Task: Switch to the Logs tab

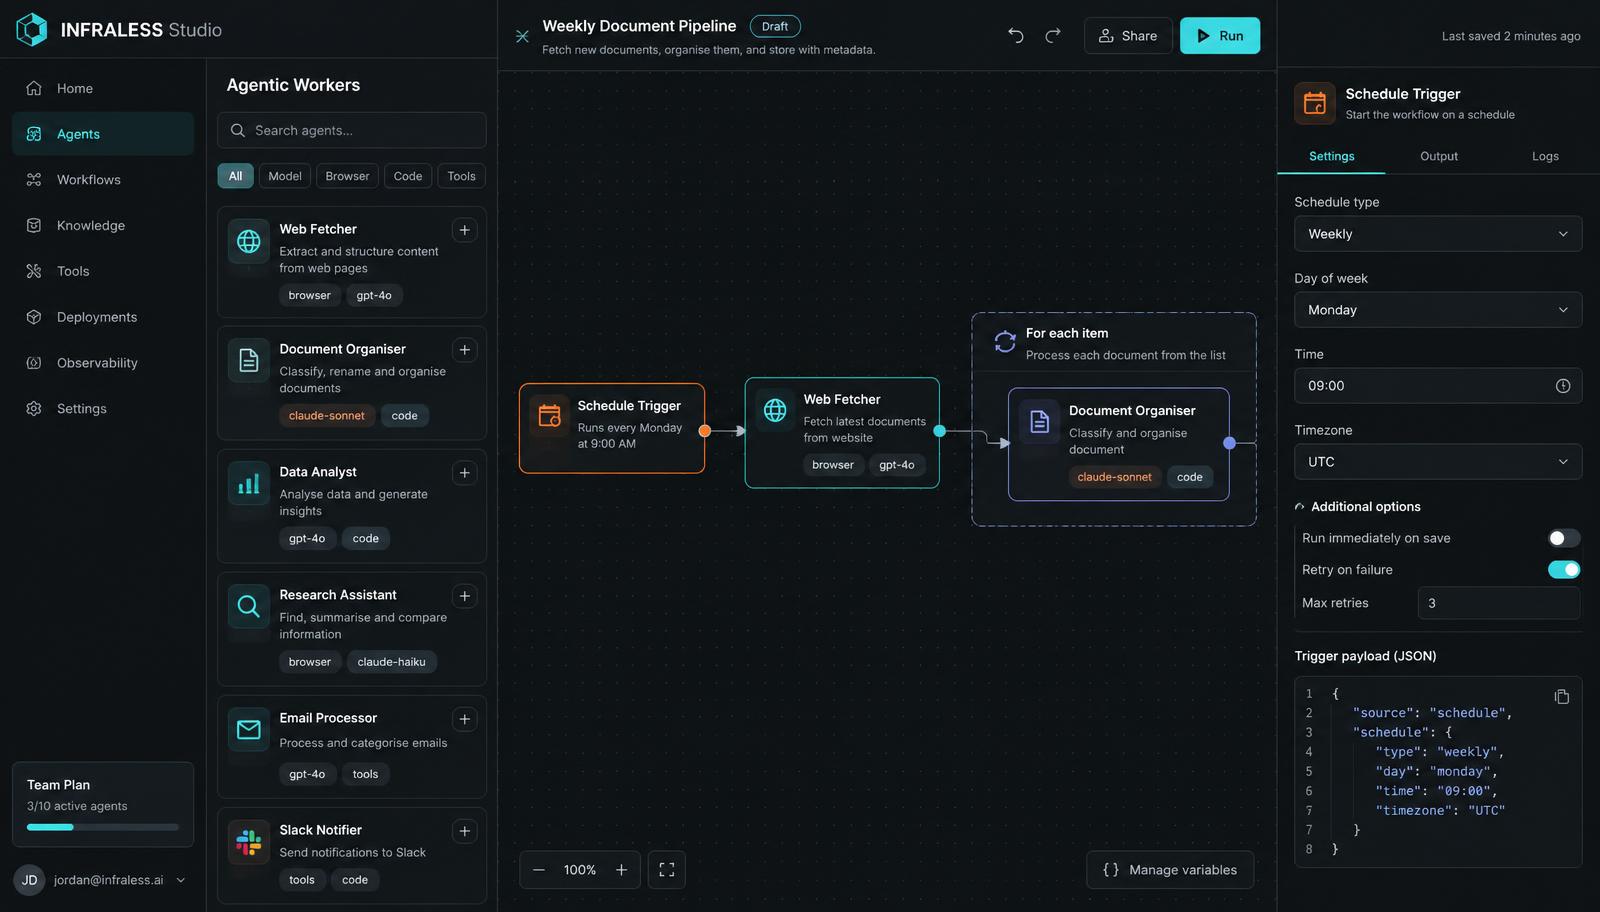Action: tap(1545, 156)
